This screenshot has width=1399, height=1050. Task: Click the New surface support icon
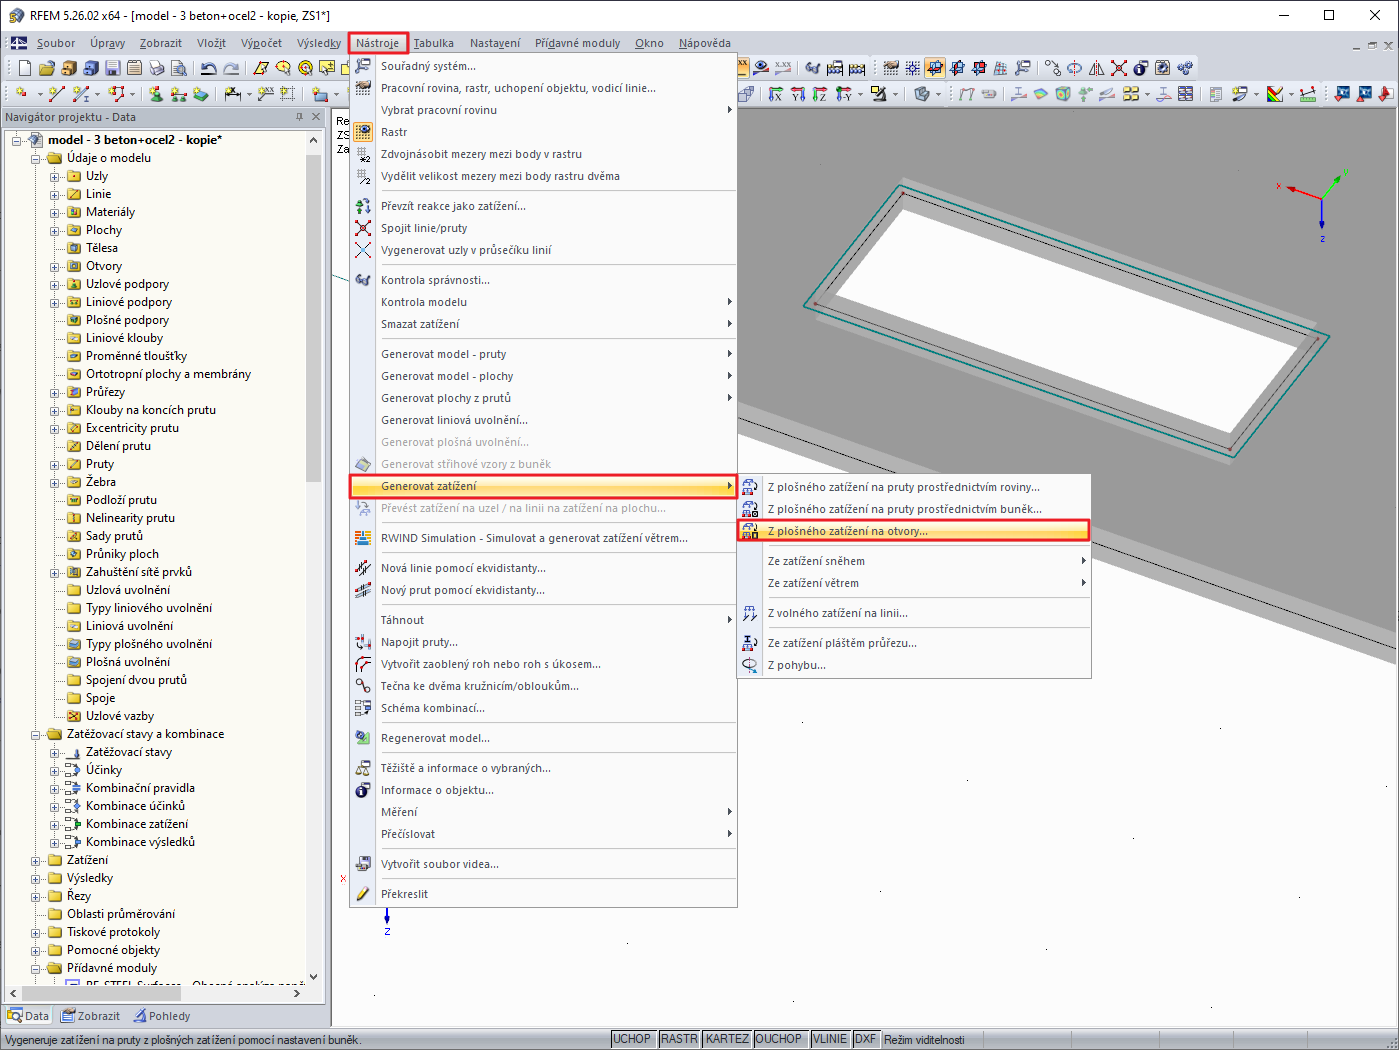(201, 94)
